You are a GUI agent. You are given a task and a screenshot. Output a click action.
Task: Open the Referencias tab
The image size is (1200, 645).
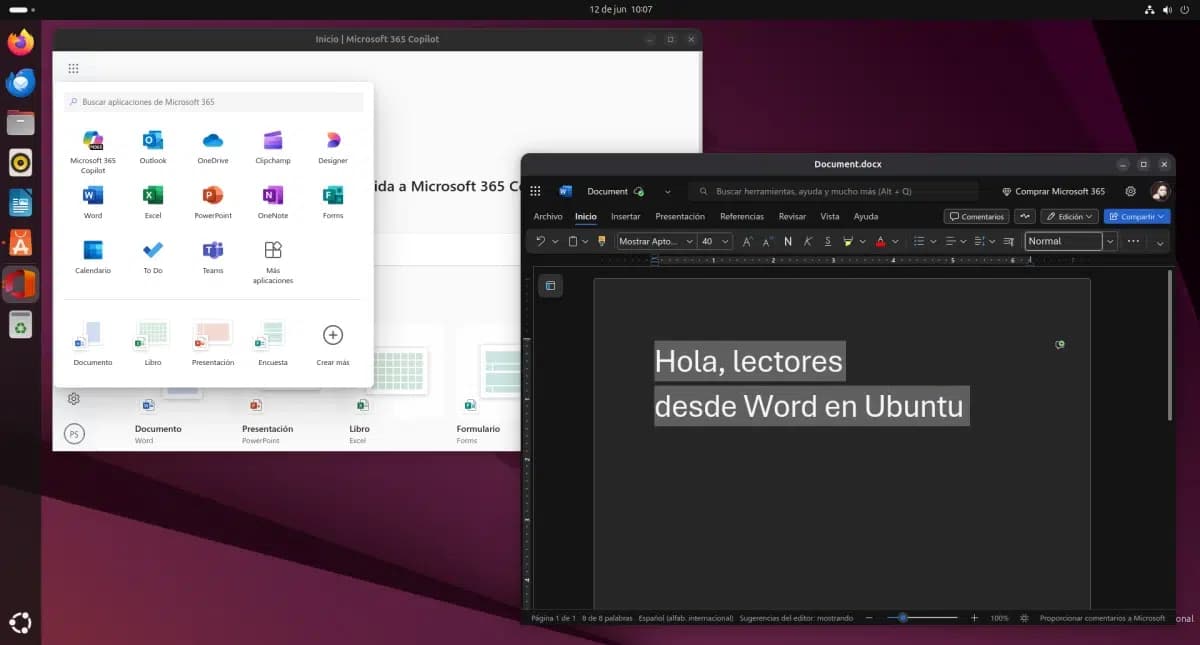click(742, 216)
